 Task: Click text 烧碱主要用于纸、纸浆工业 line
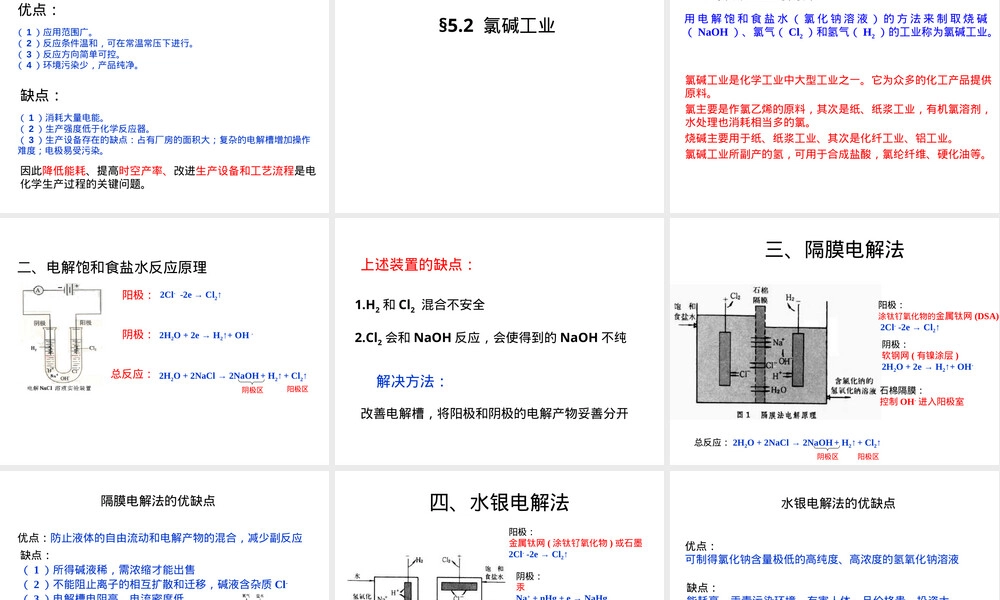(x=820, y=138)
